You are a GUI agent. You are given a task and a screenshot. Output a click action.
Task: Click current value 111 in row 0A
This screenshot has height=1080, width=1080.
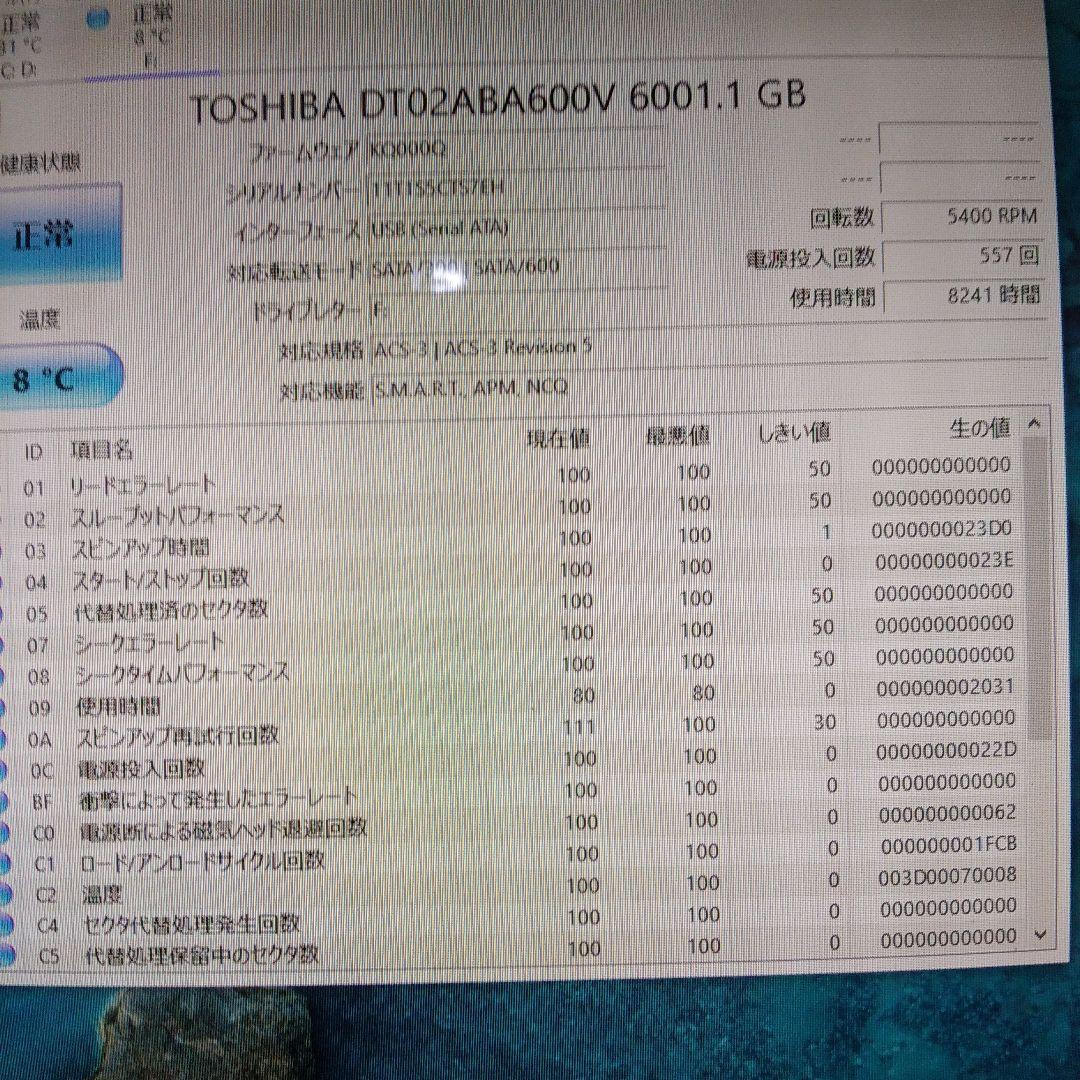[577, 727]
